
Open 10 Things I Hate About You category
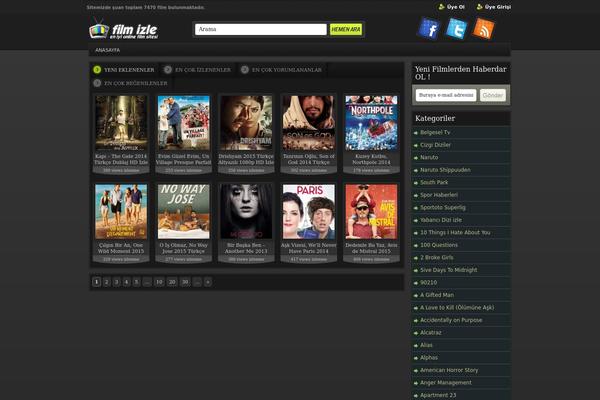(x=455, y=232)
